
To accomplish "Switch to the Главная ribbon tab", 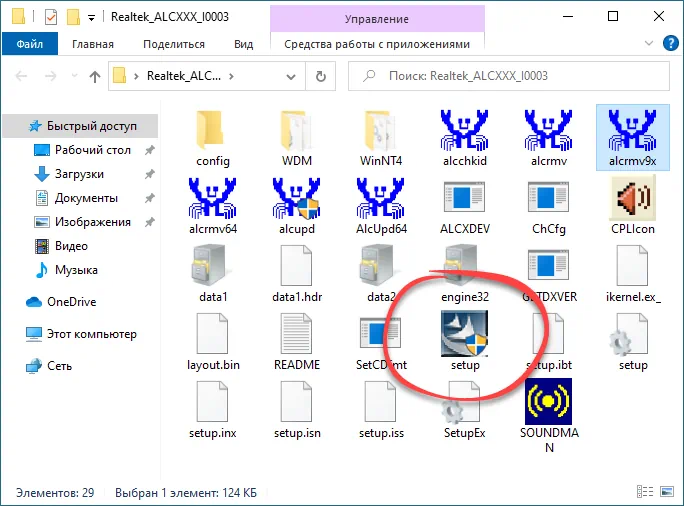I will point(92,44).
